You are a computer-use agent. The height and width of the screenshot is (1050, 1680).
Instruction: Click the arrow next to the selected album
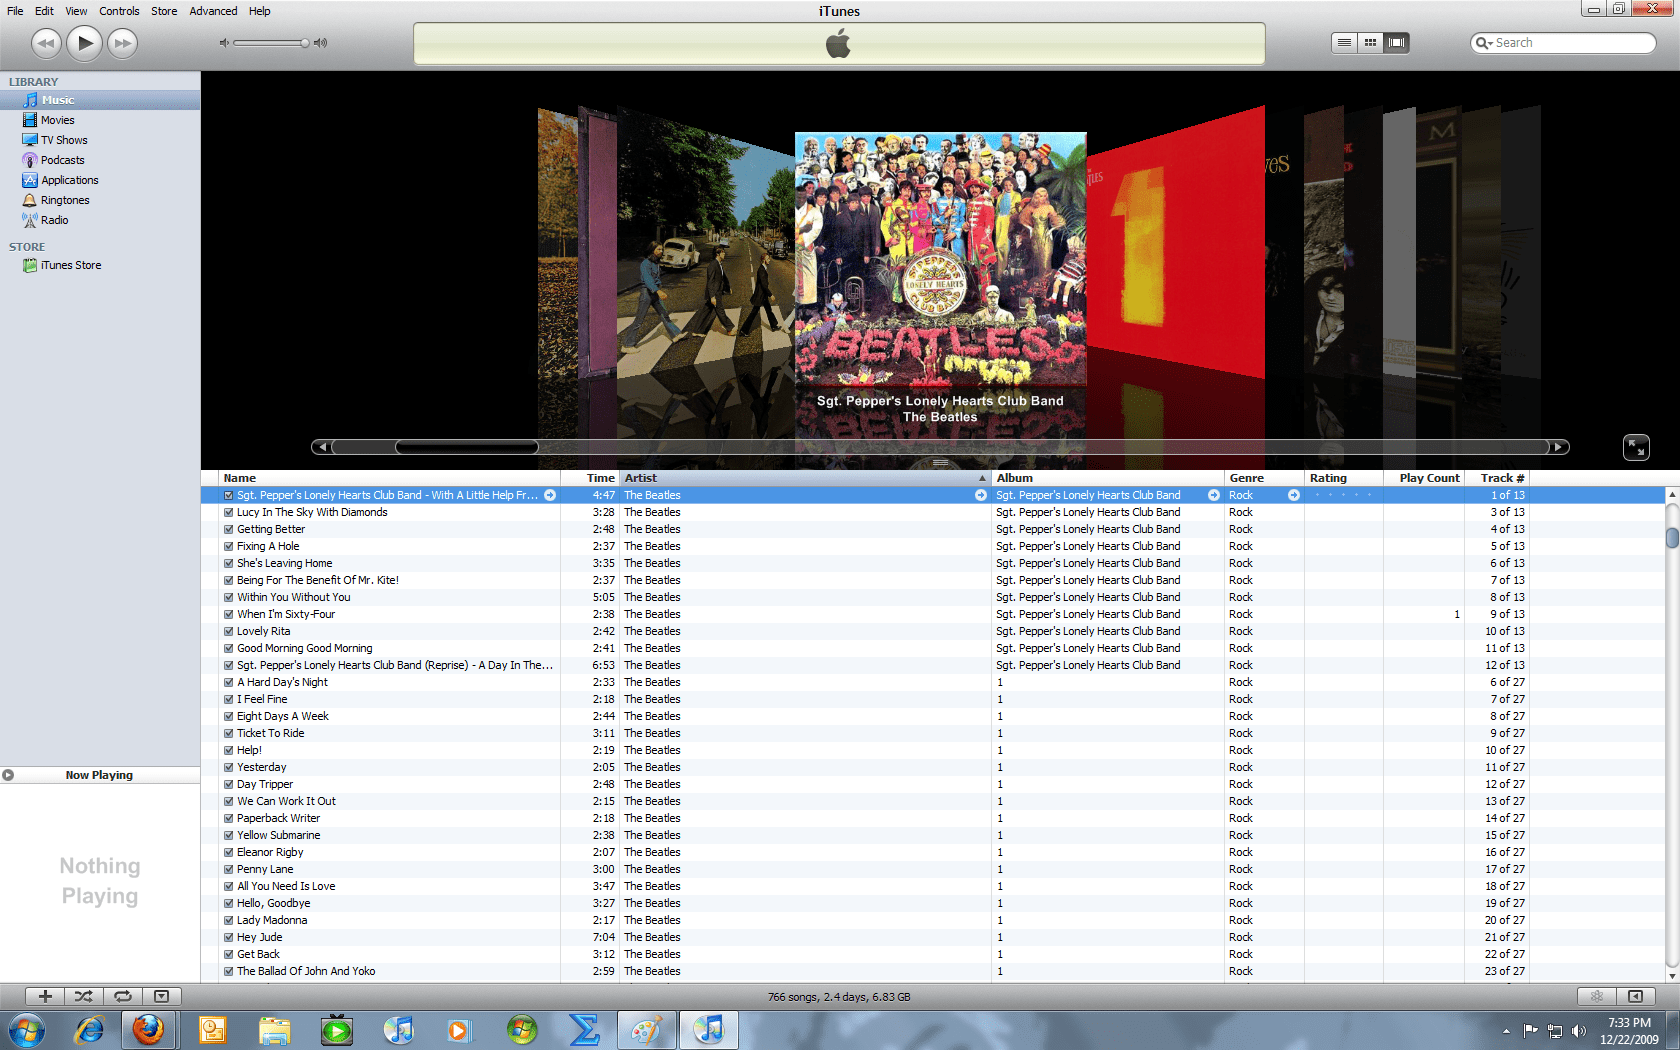tap(1213, 495)
